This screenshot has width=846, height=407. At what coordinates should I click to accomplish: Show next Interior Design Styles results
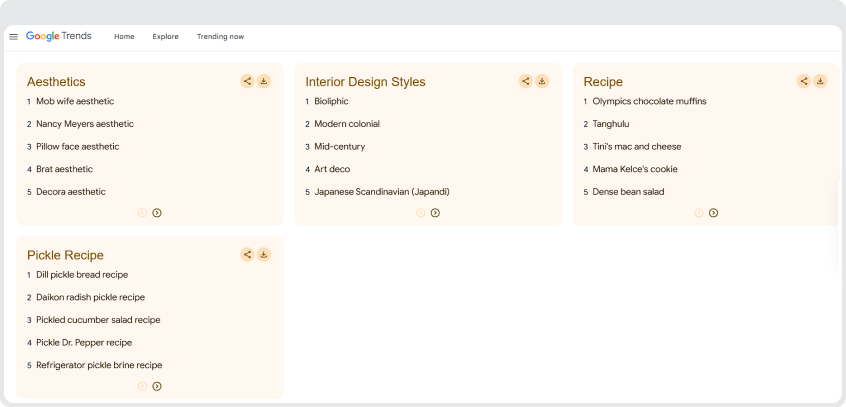point(435,213)
